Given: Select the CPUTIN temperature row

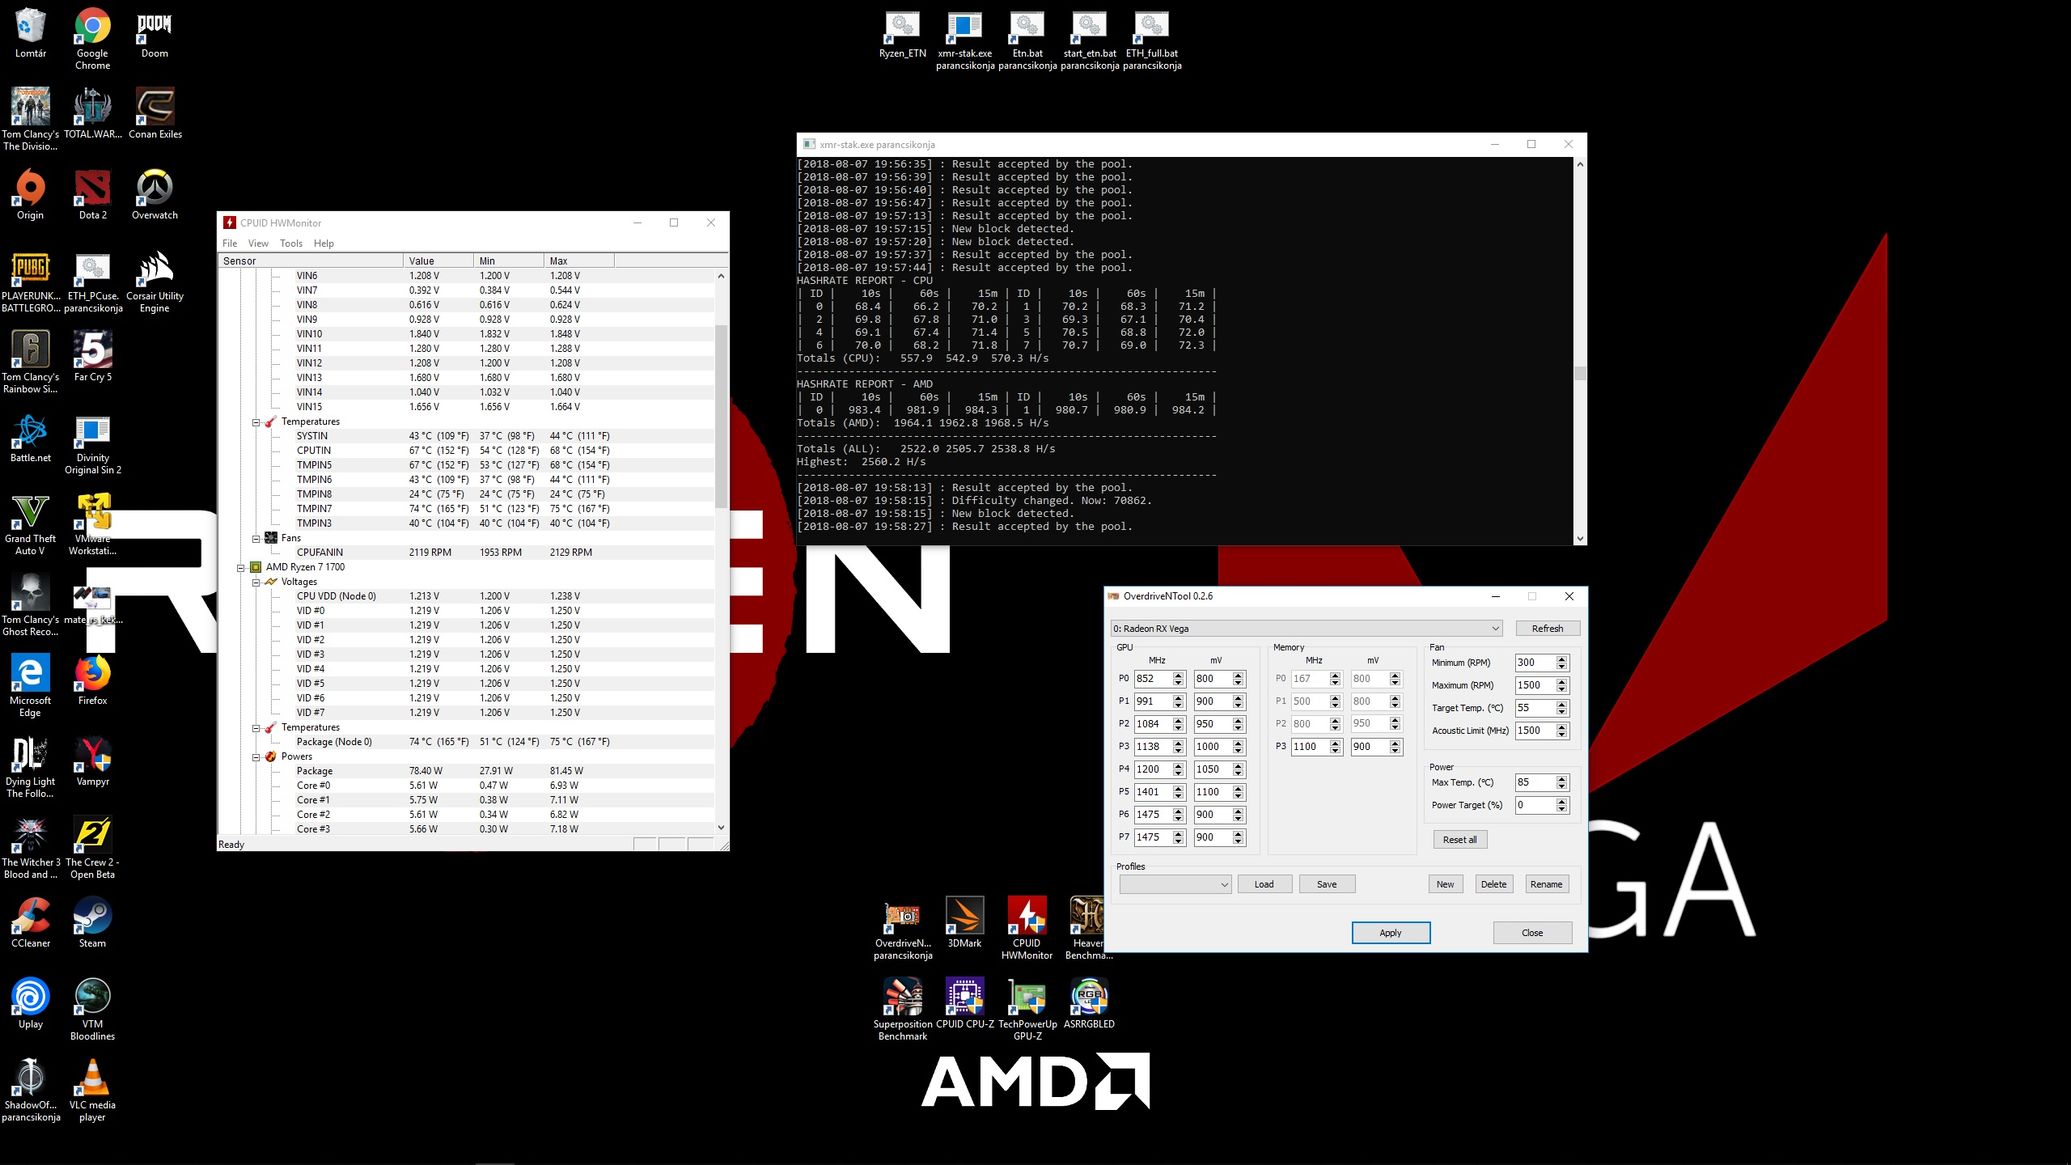Looking at the screenshot, I should click(x=467, y=450).
